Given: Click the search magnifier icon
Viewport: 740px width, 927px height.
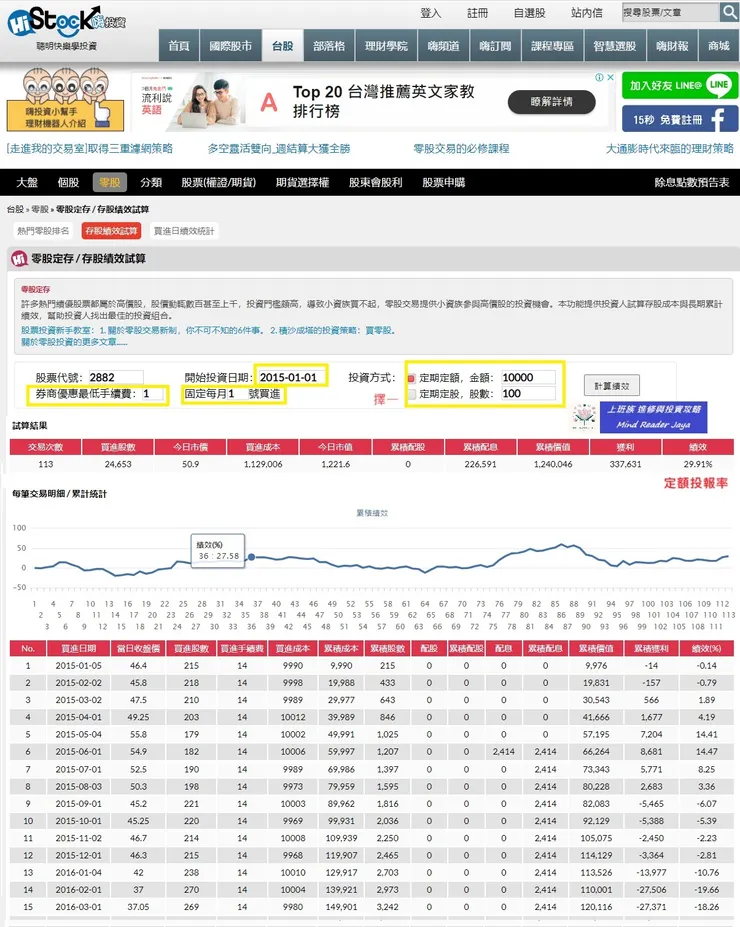Looking at the screenshot, I should 729,12.
